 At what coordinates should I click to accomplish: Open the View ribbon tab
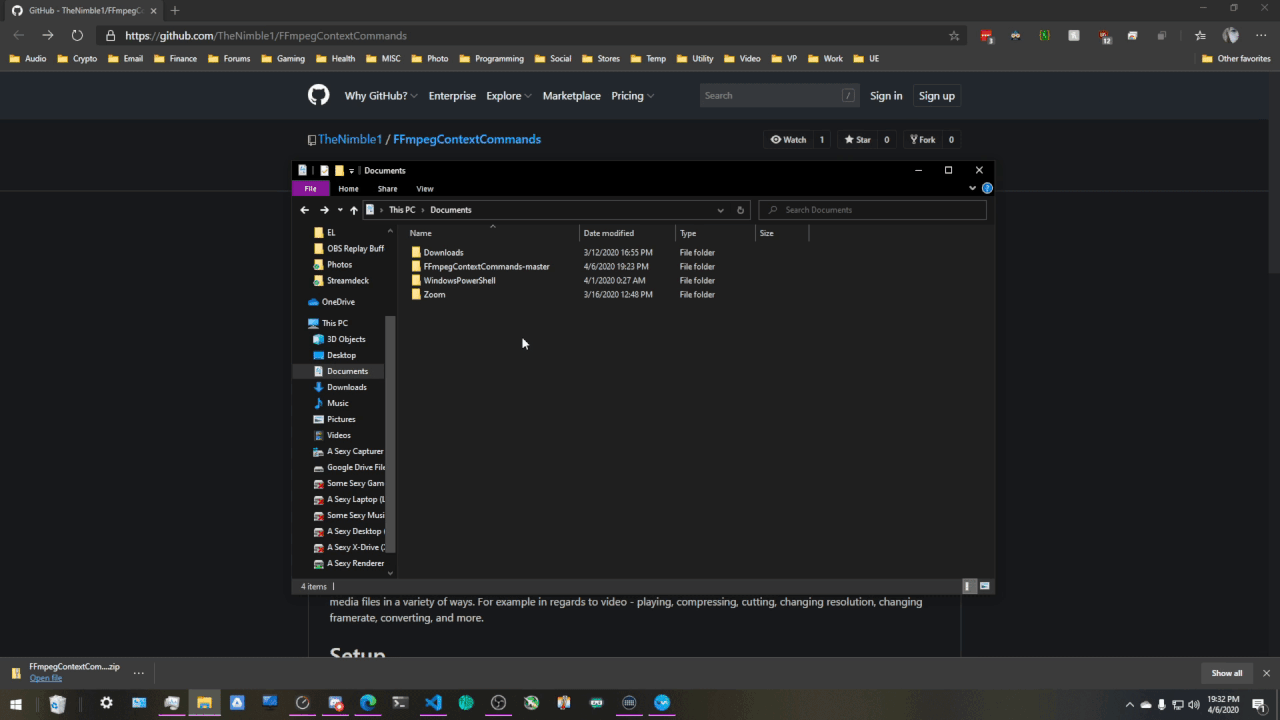425,189
